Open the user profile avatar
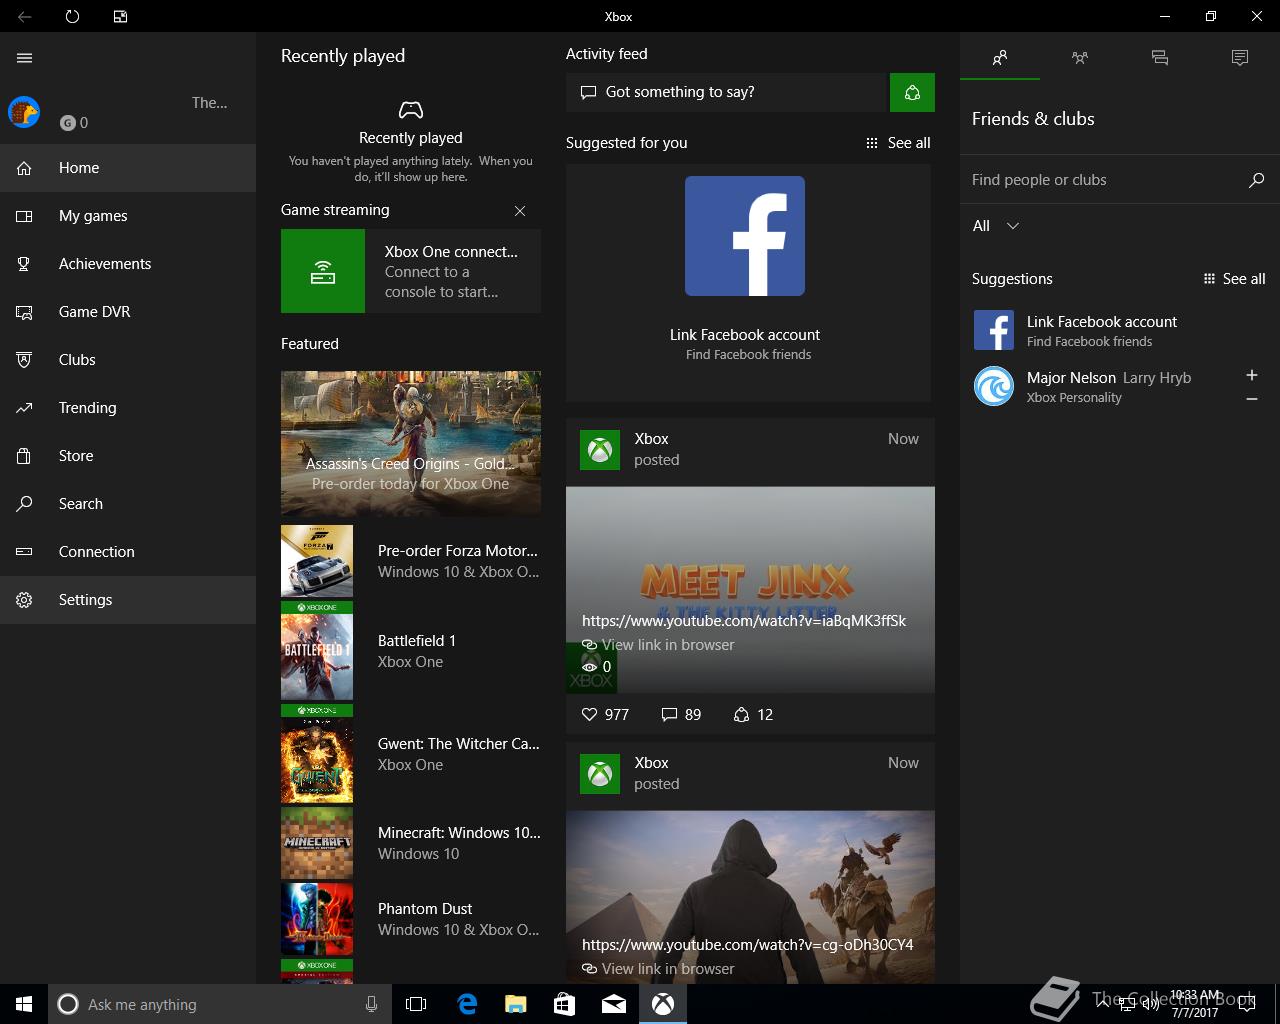Viewport: 1280px width, 1024px height. pyautogui.click(x=24, y=112)
